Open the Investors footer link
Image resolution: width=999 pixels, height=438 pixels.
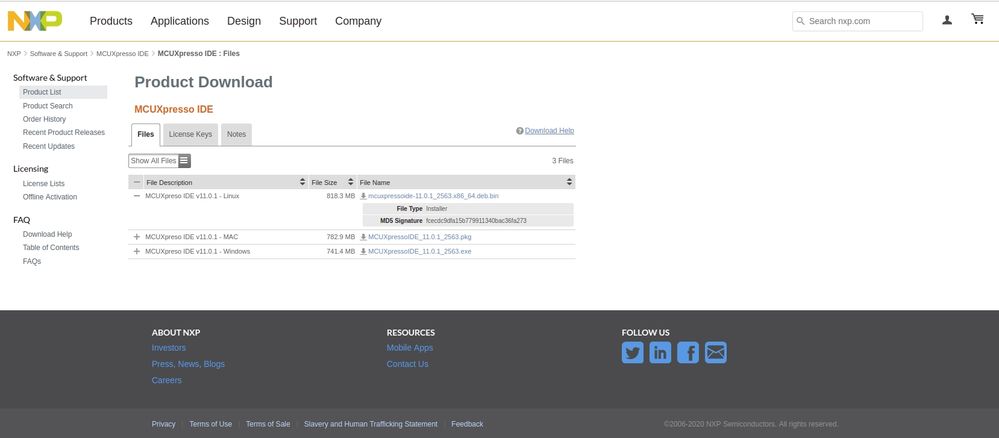[x=169, y=348]
